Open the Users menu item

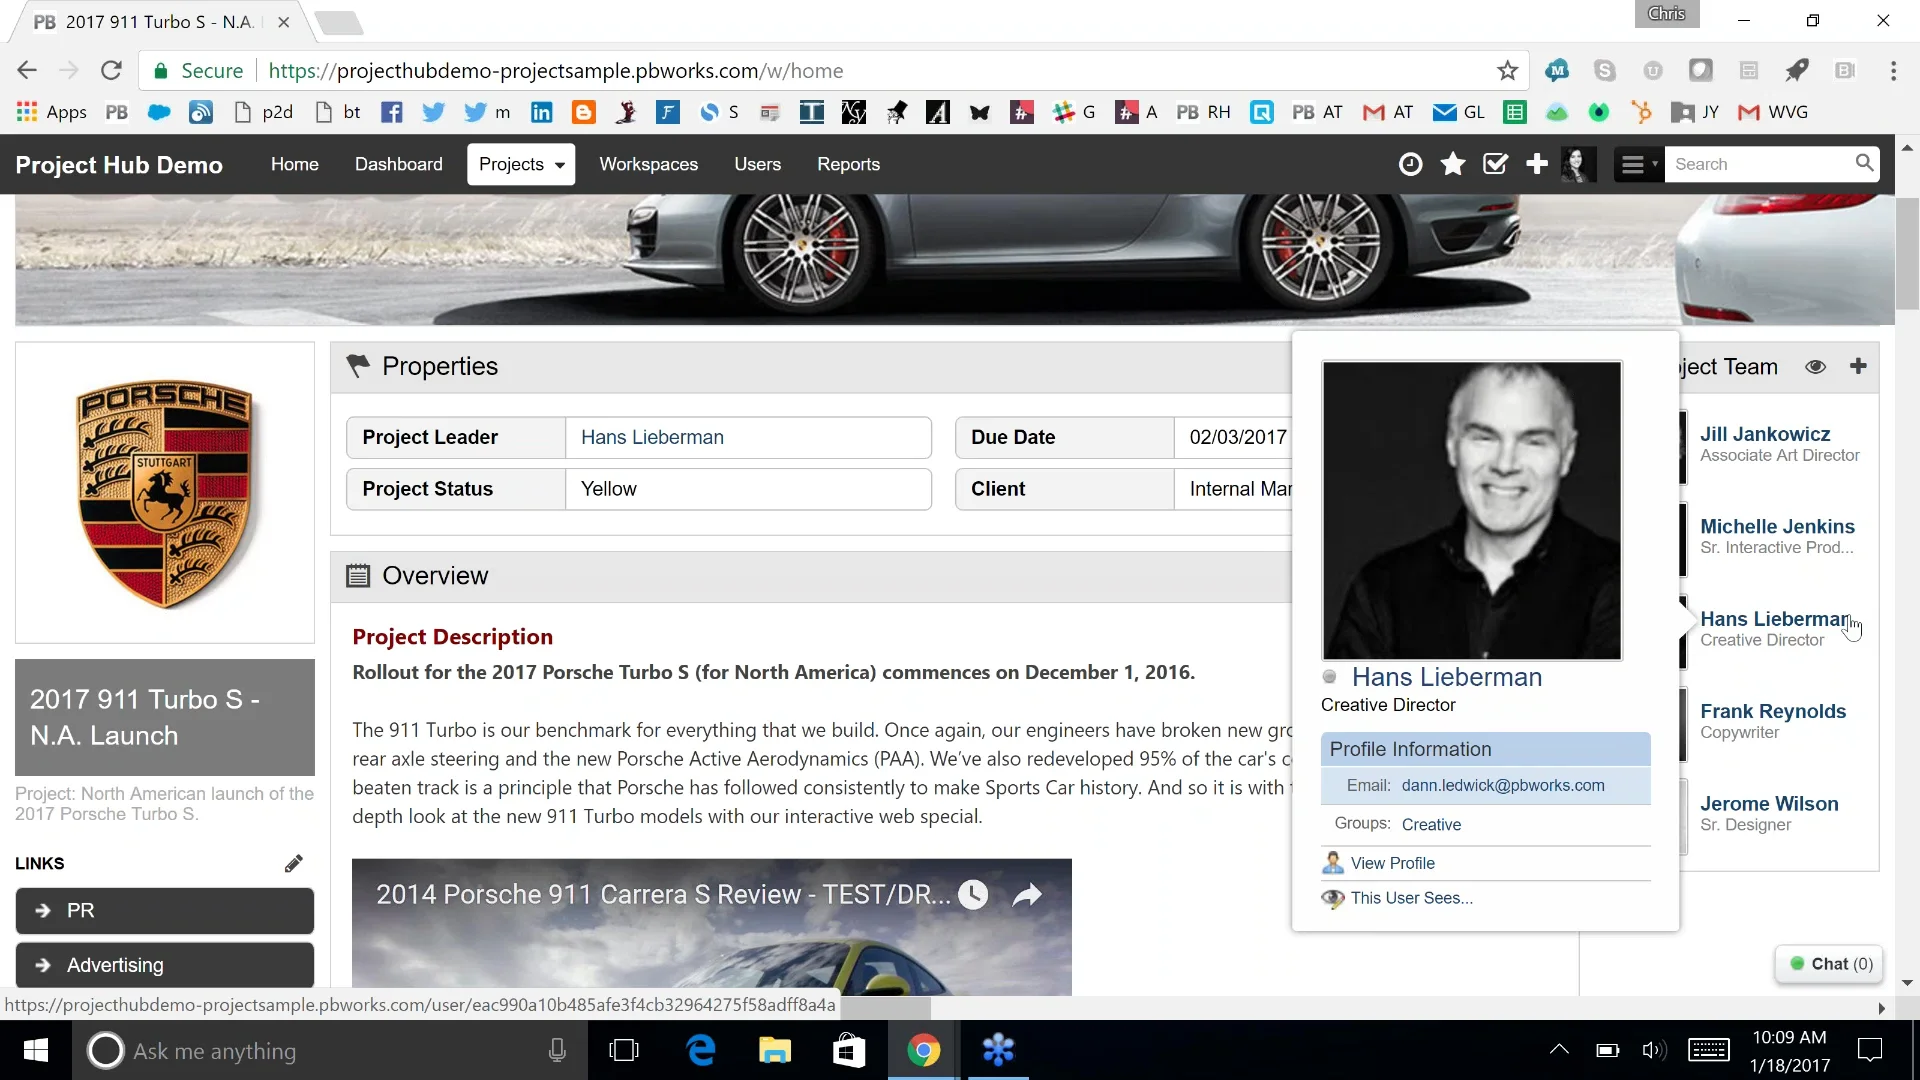(x=757, y=164)
